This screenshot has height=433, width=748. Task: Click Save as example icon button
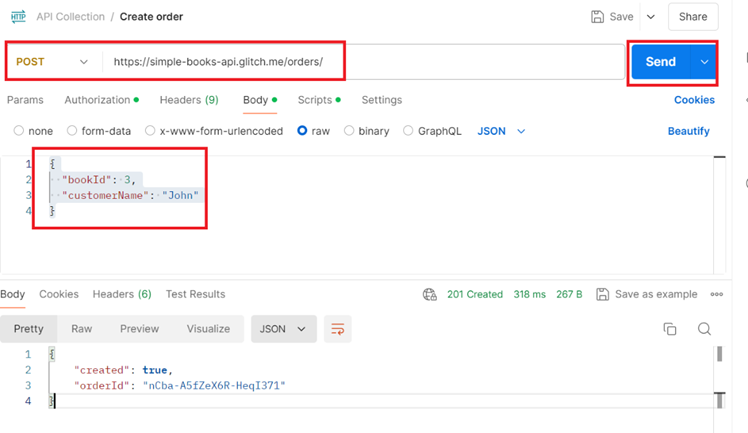click(603, 295)
